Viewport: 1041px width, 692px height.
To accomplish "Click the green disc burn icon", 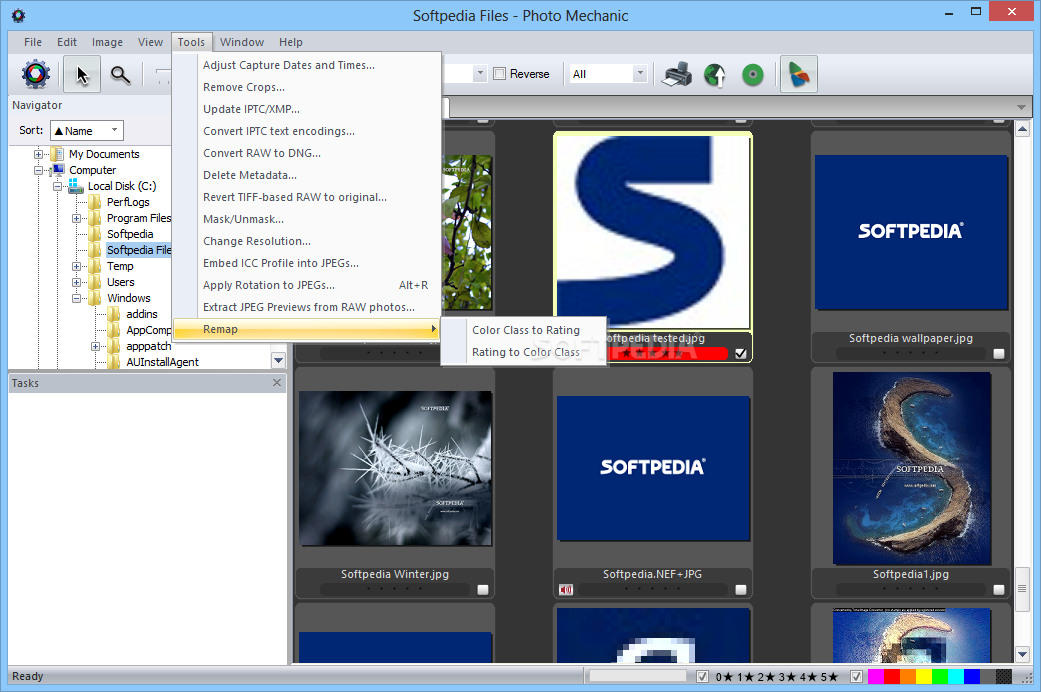I will pyautogui.click(x=752, y=74).
